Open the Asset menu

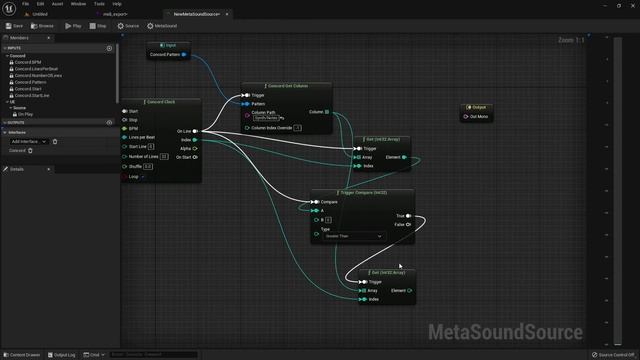[x=58, y=4]
